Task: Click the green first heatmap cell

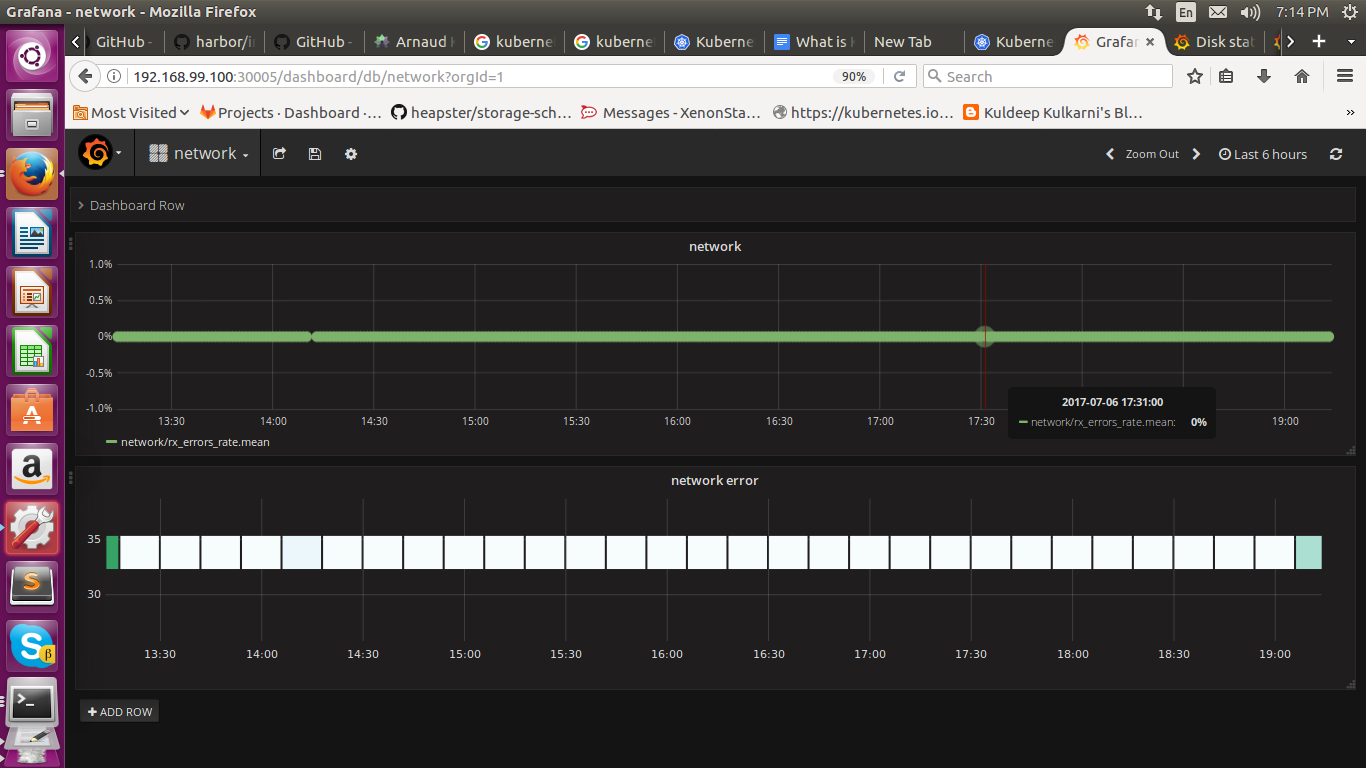Action: (113, 552)
